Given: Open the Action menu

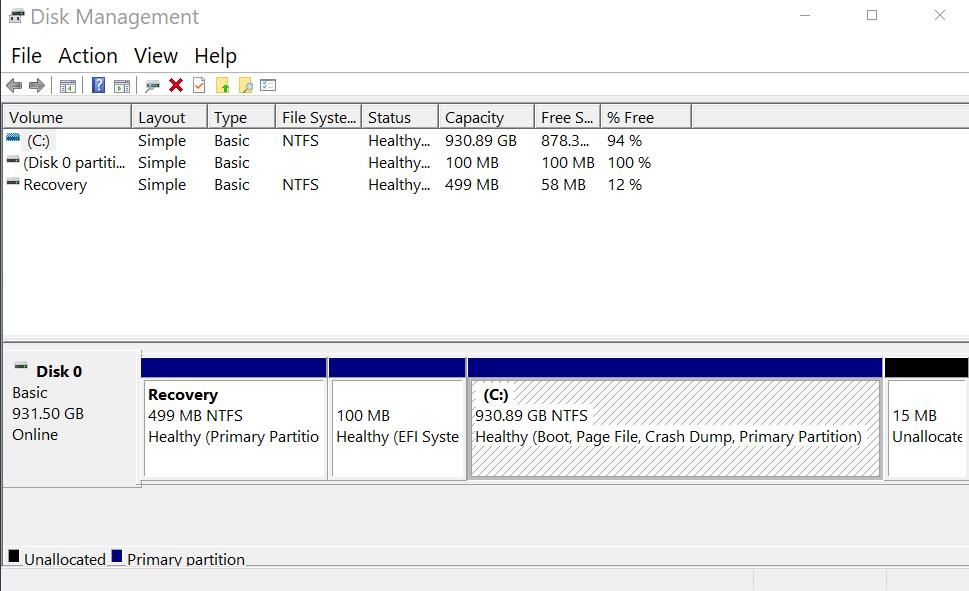Looking at the screenshot, I should click(x=88, y=56).
